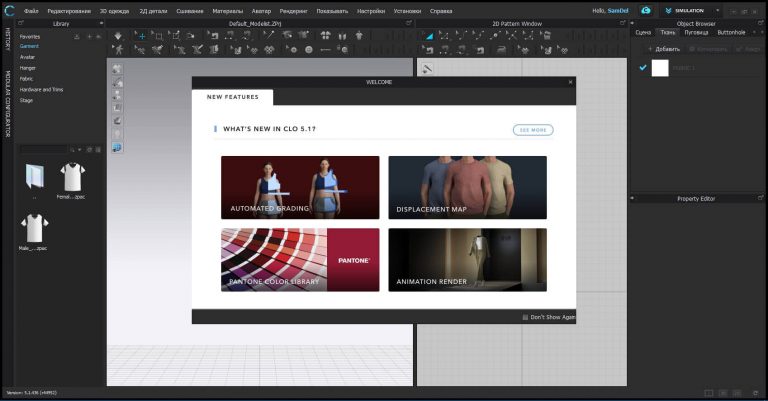Select the tack pin tool in 3D toolbar

coord(268,35)
